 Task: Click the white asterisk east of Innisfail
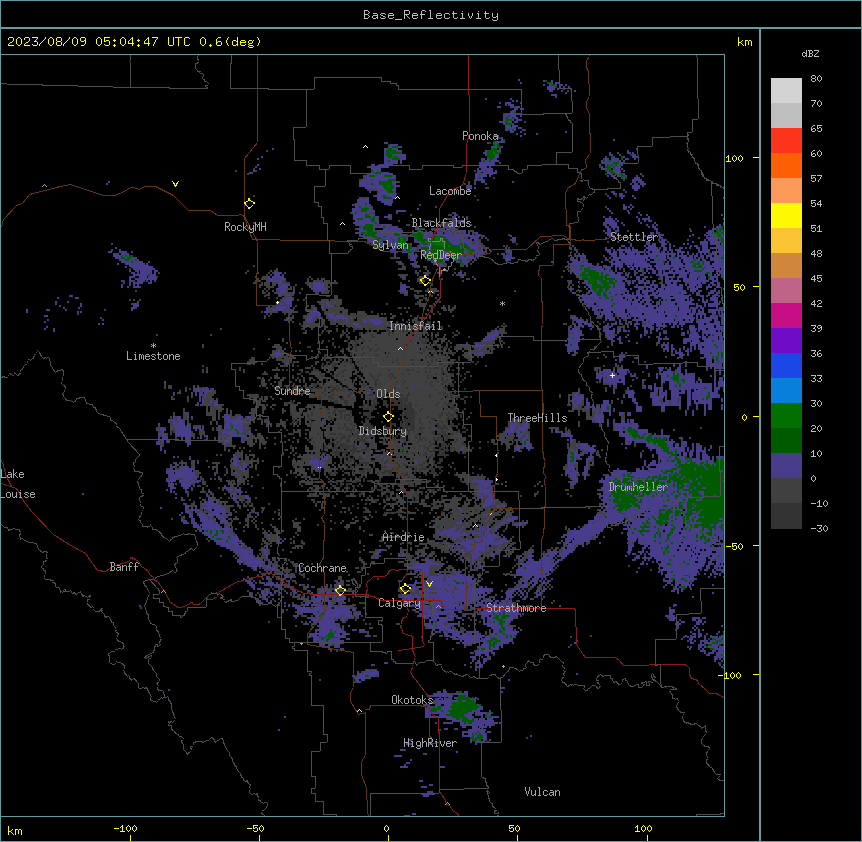(x=502, y=303)
